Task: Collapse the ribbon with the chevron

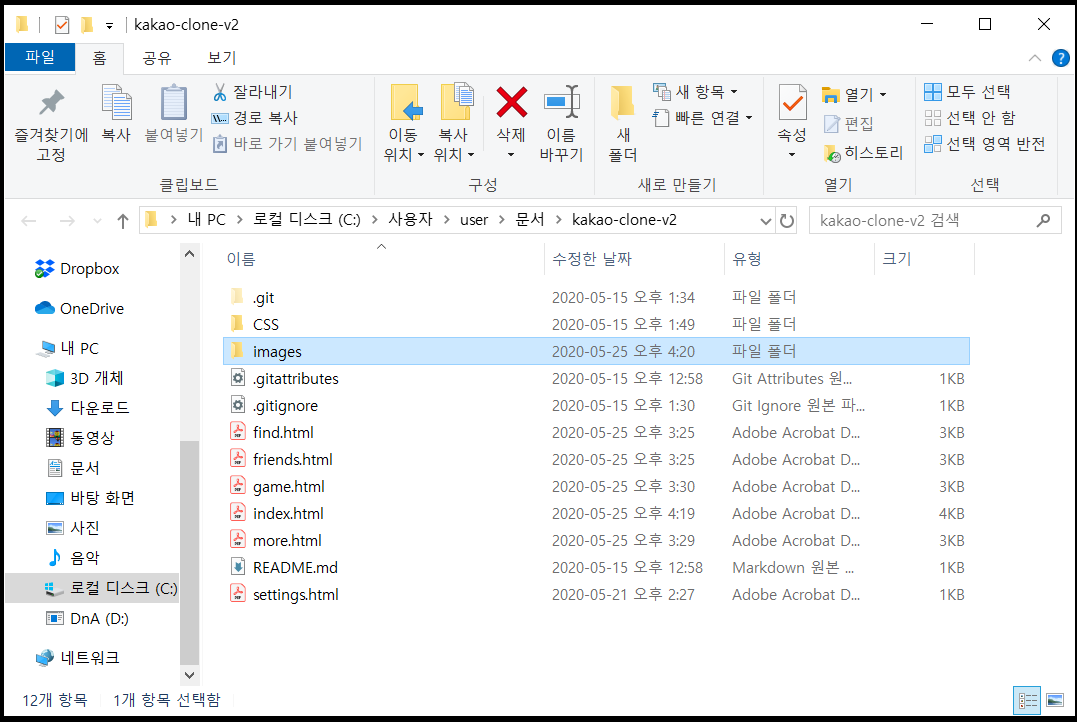Action: pyautogui.click(x=1034, y=58)
